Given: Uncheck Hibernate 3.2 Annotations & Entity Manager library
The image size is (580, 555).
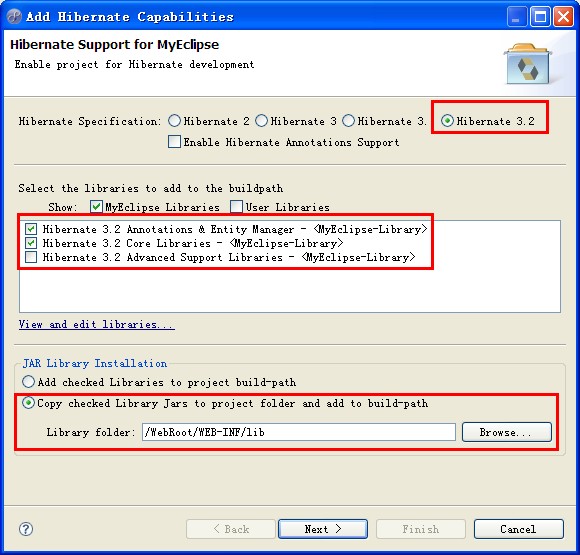Looking at the screenshot, I should (31, 229).
